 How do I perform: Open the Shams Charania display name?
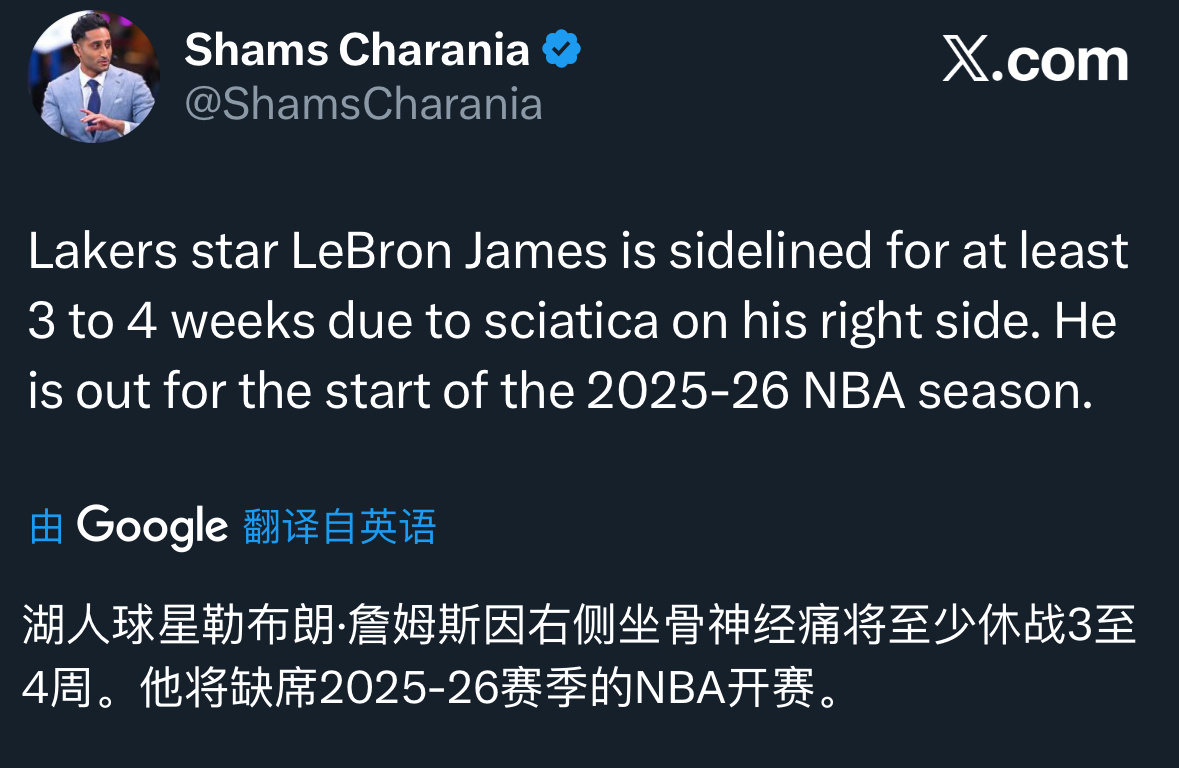[x=357, y=49]
